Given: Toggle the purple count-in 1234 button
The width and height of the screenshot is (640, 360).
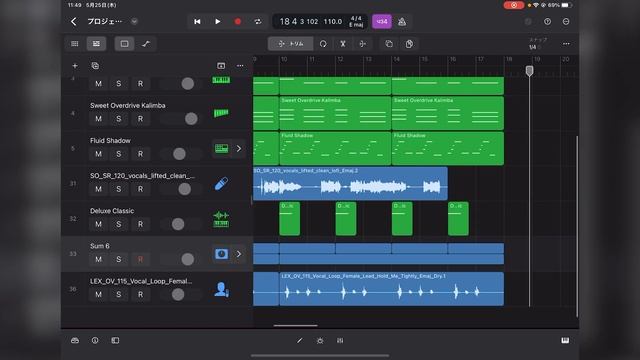Looking at the screenshot, I should click(382, 22).
